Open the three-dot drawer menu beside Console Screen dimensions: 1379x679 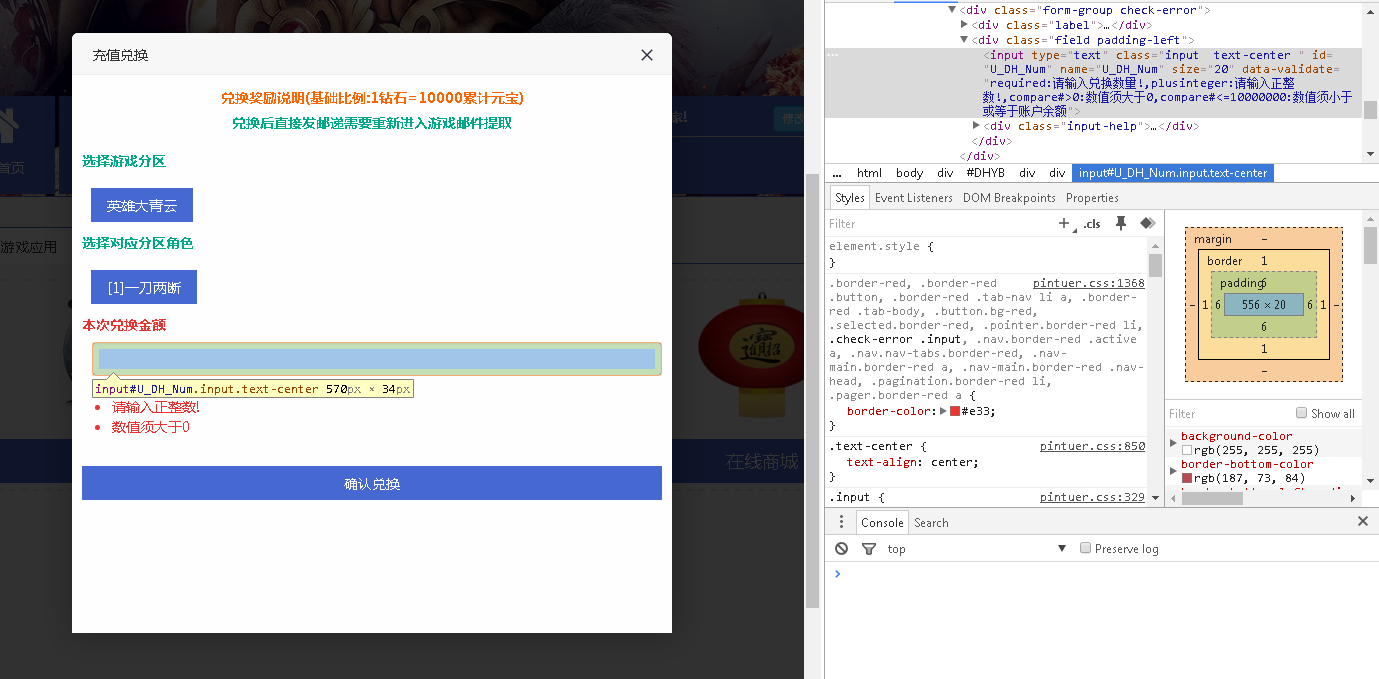click(x=841, y=522)
